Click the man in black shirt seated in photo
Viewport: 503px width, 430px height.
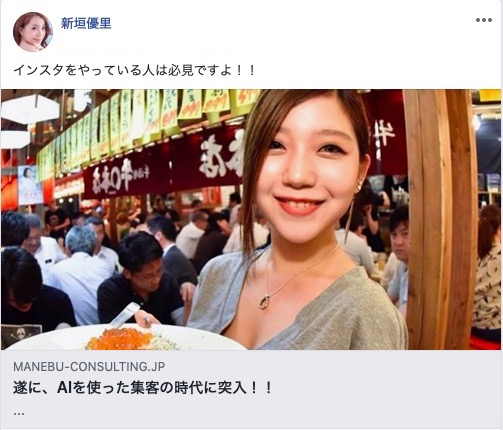[x=142, y=280]
